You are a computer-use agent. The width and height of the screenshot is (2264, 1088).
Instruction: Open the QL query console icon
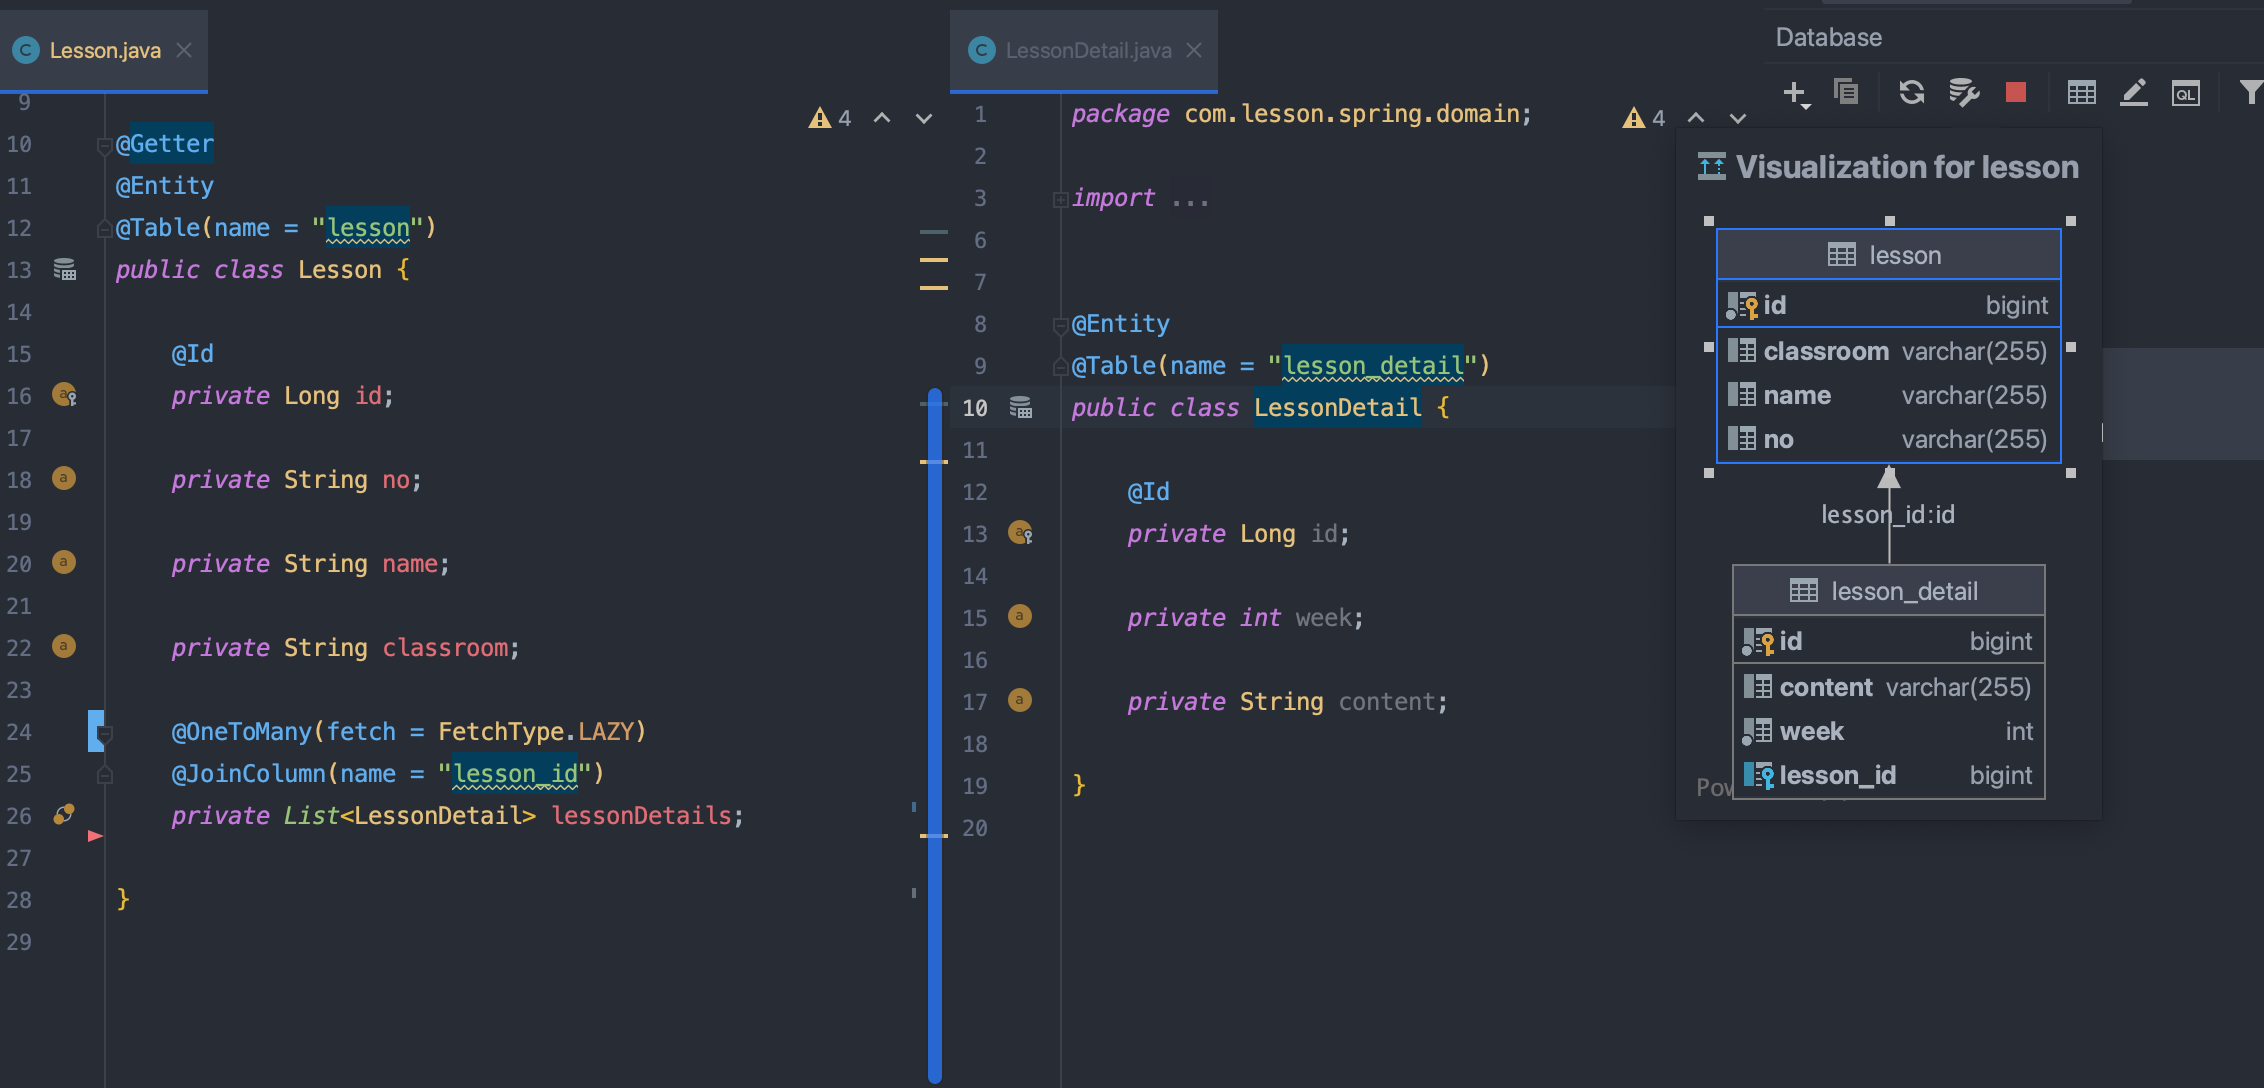coord(2185,94)
